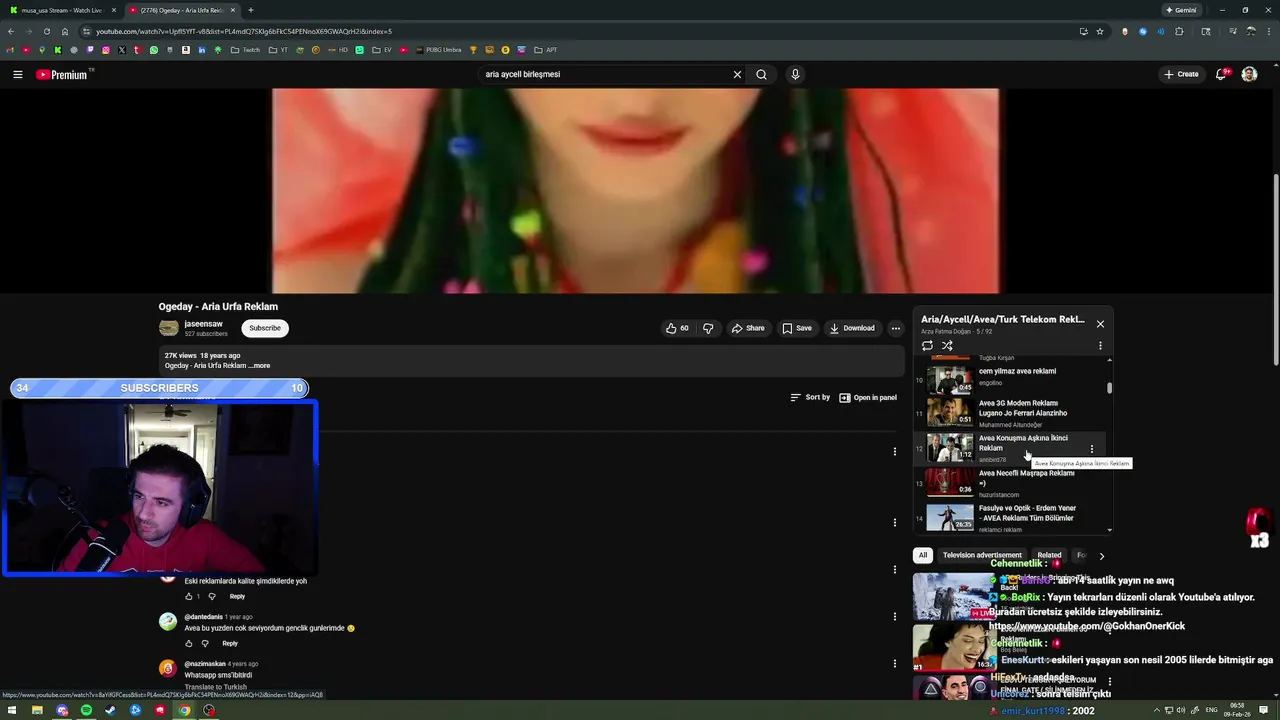Image resolution: width=1280 pixels, height=720 pixels.
Task: Open Steam from the taskbar
Action: click(x=110, y=710)
